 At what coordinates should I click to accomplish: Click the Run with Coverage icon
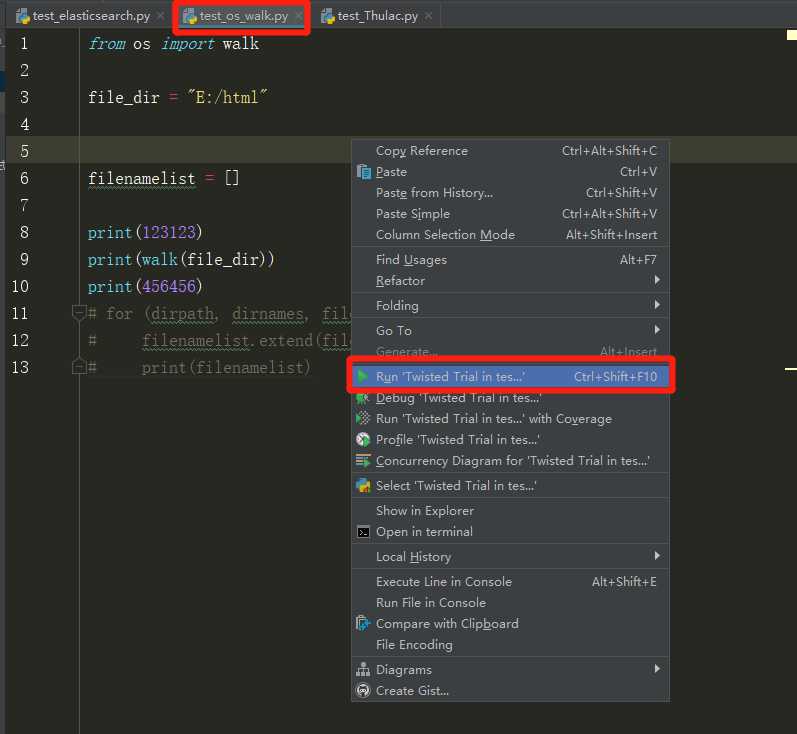coord(363,418)
